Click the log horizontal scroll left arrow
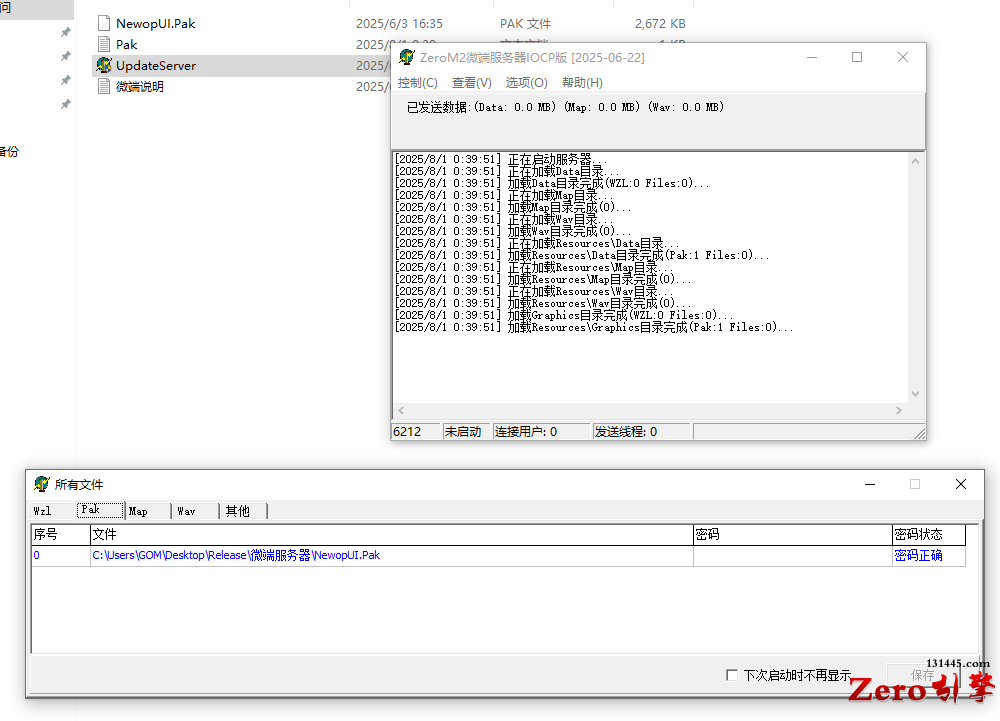This screenshot has height=721, width=1000. point(401,411)
